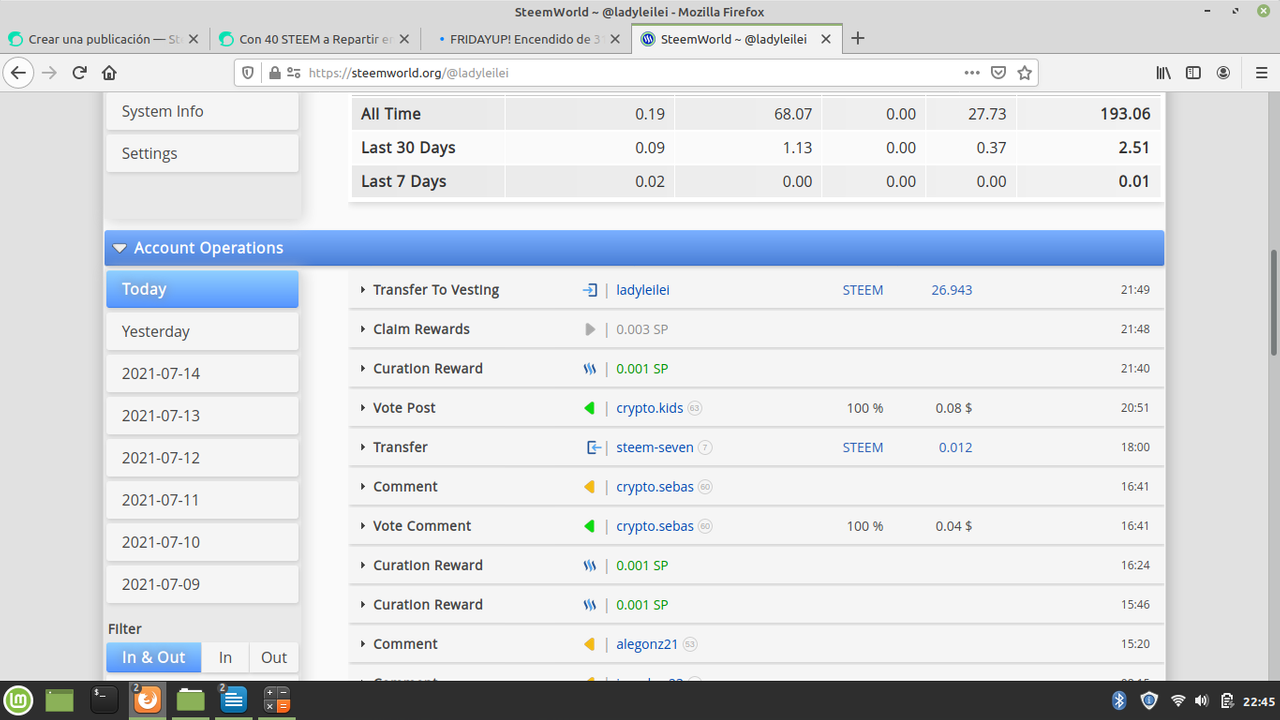
Task: Click the Steem icon on the 21:40 Curation Reward
Action: pos(590,369)
